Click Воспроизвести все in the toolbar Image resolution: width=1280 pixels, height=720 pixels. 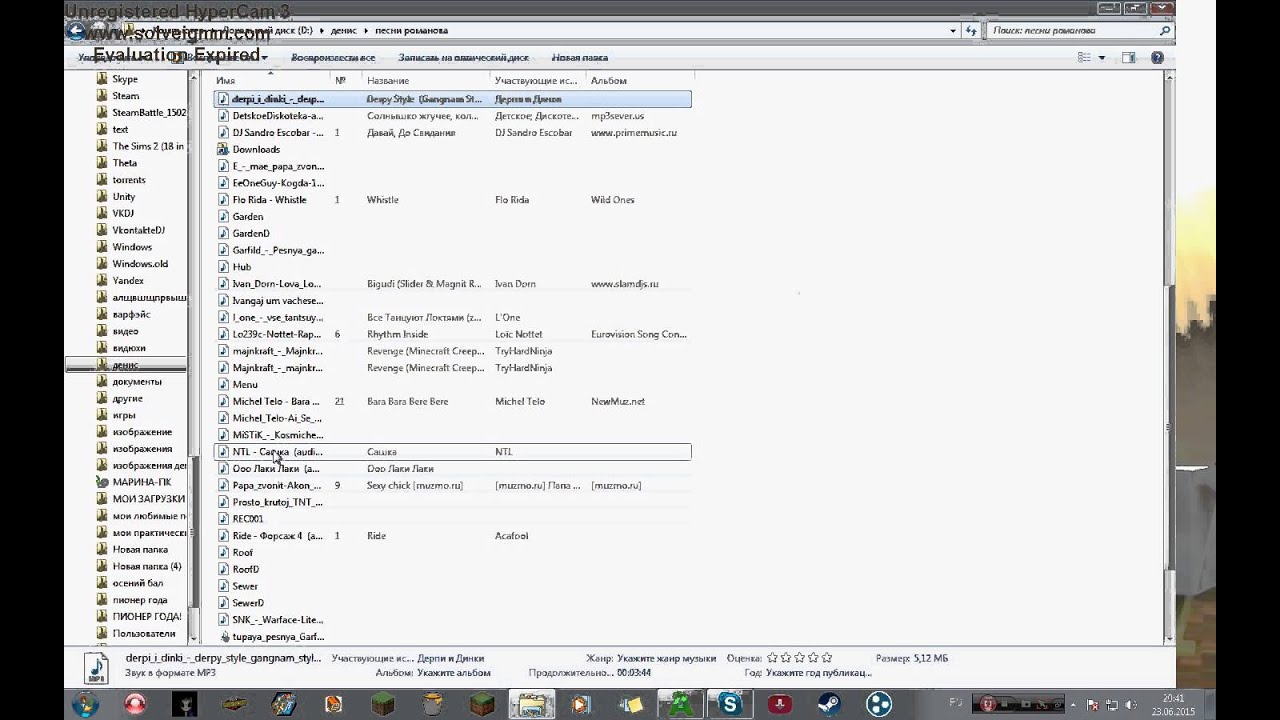pos(333,58)
